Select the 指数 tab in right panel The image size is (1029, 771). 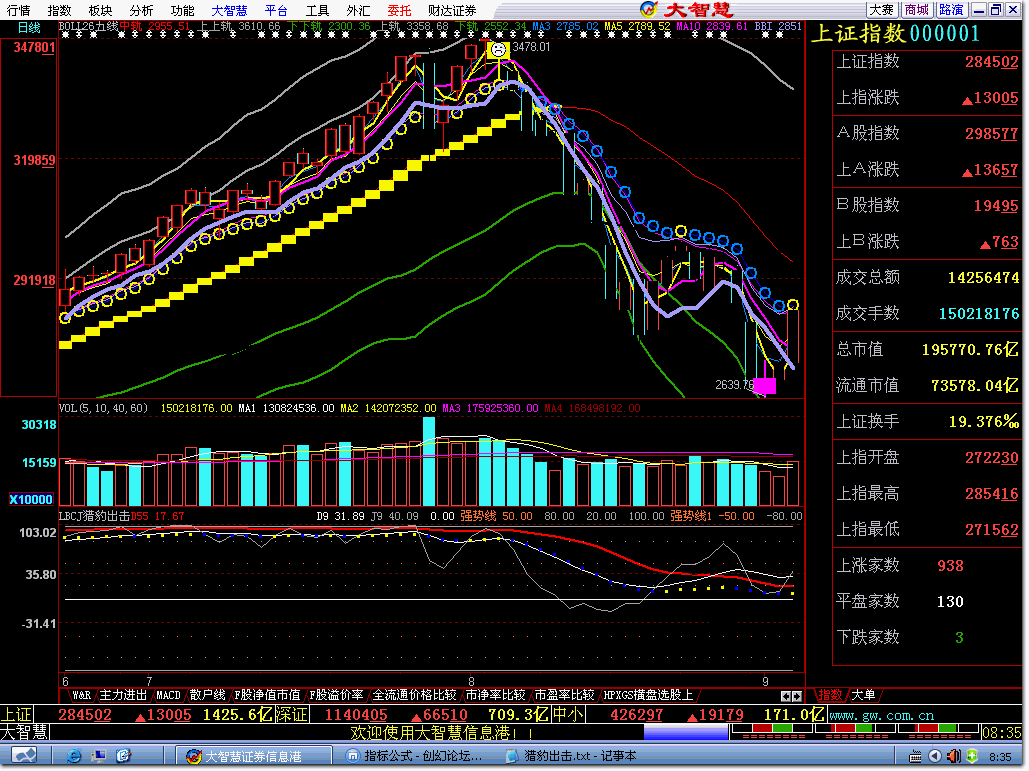point(830,696)
